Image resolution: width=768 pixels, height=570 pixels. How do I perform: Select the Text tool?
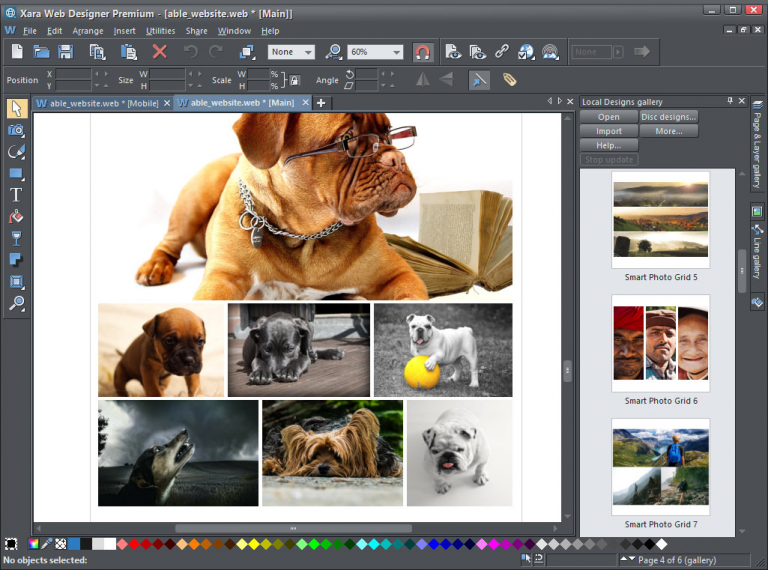[16, 194]
